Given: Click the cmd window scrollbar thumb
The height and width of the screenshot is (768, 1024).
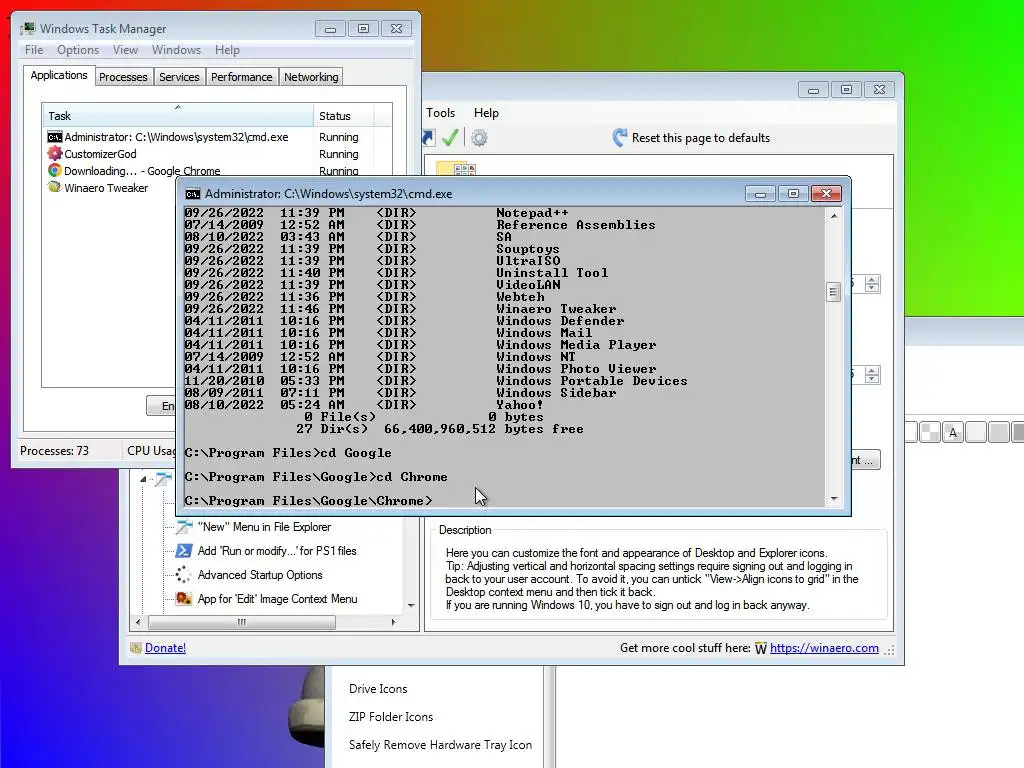Looking at the screenshot, I should [x=833, y=292].
